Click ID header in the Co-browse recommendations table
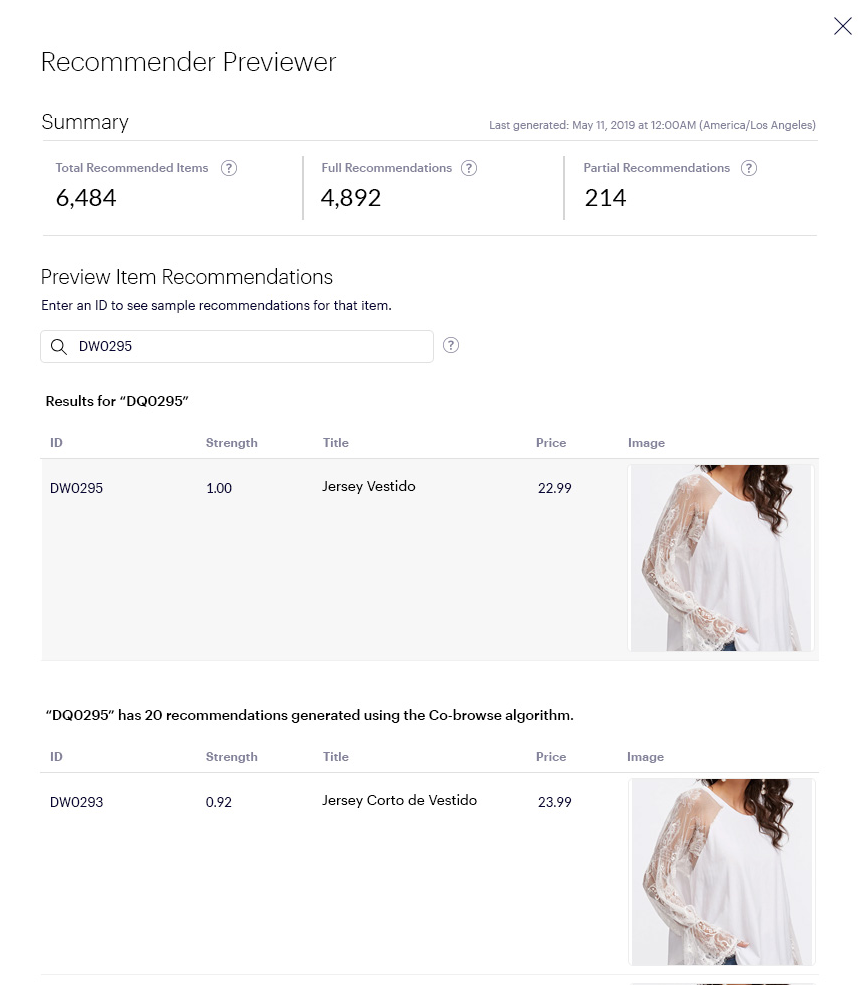This screenshot has height=985, width=864. click(x=56, y=757)
